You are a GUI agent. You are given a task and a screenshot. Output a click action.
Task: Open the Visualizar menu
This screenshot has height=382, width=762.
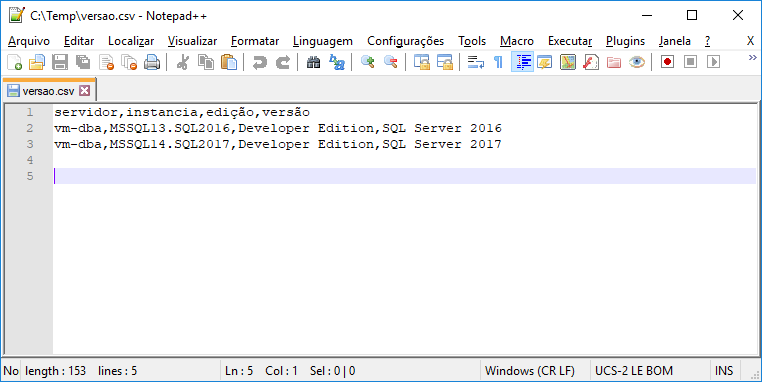192,41
